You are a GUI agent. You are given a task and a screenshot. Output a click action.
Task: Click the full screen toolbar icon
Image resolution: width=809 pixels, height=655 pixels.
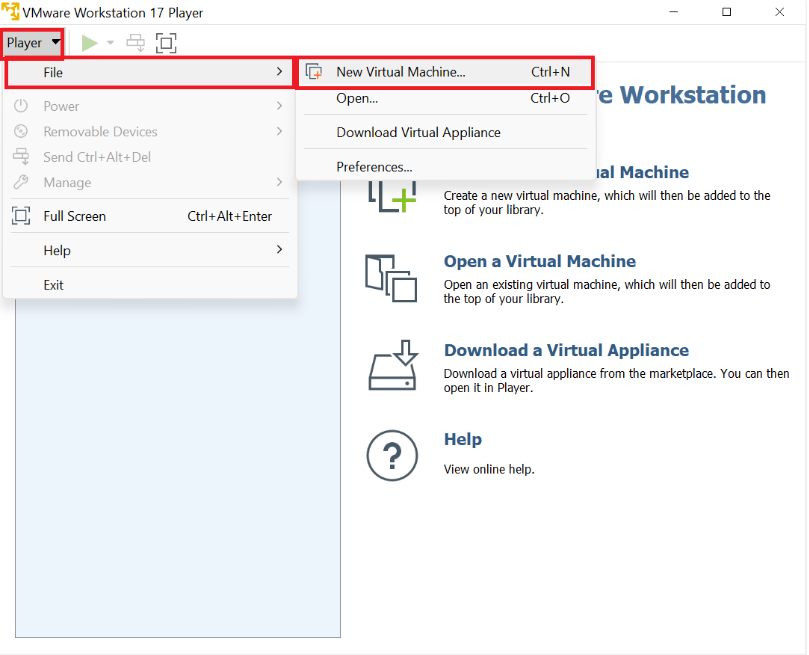(166, 43)
